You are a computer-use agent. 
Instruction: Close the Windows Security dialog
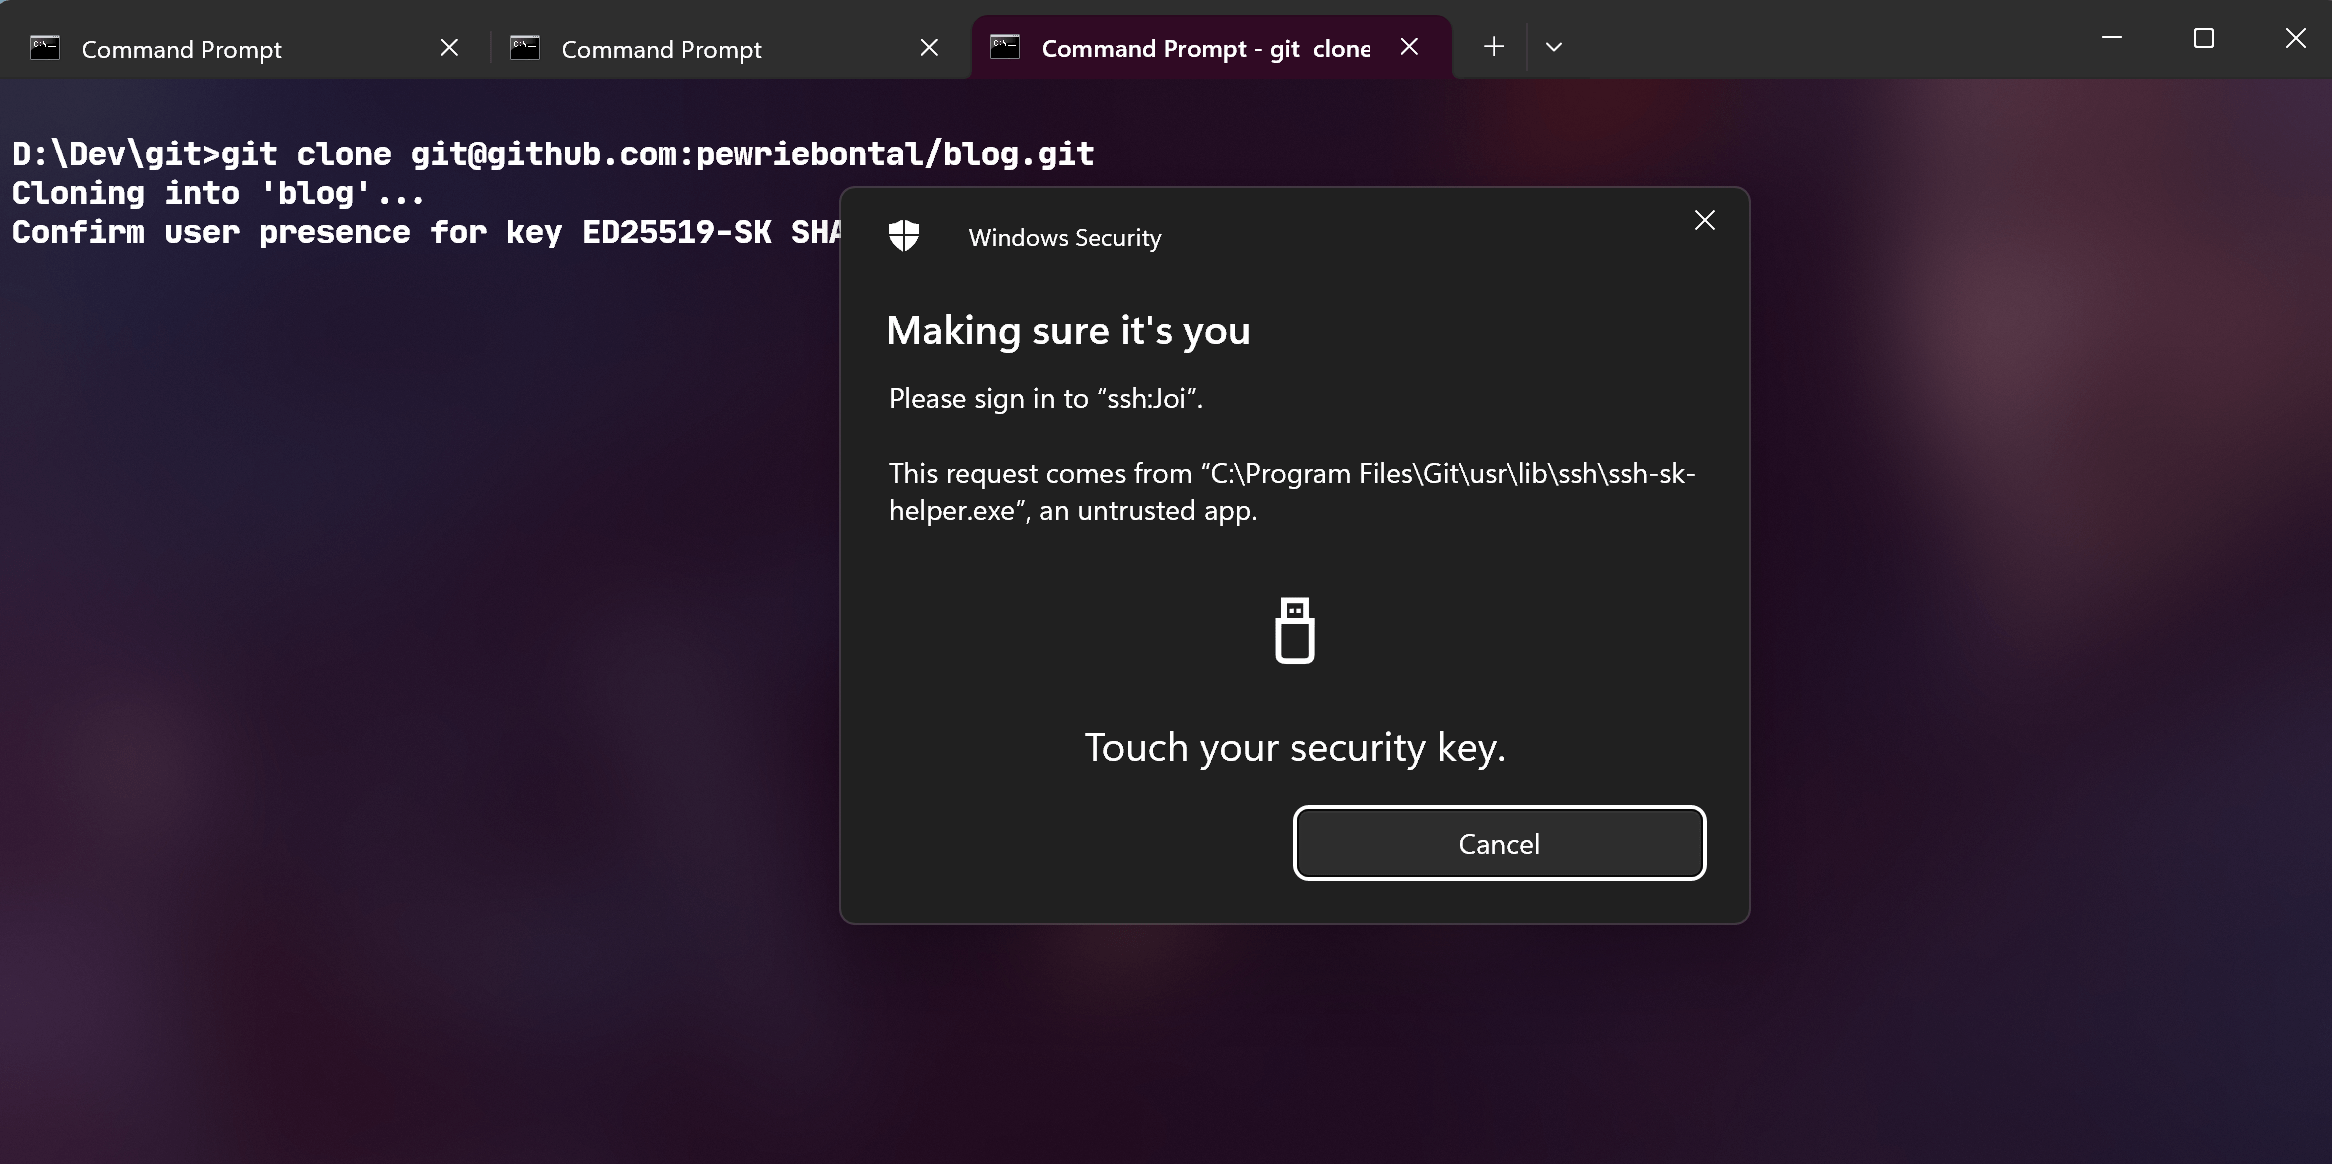point(1704,219)
